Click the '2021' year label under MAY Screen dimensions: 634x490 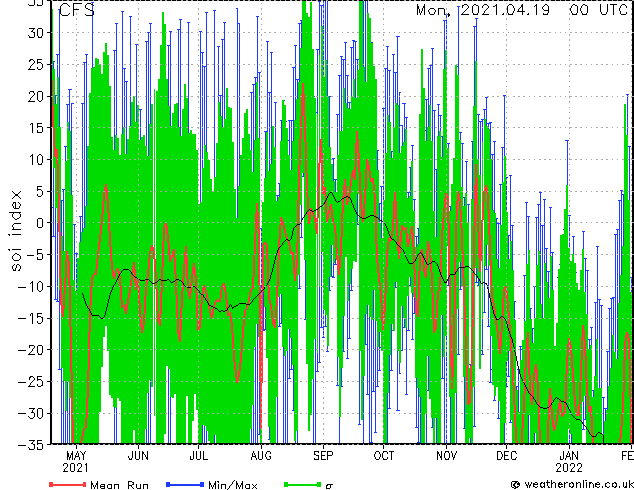pyautogui.click(x=76, y=468)
